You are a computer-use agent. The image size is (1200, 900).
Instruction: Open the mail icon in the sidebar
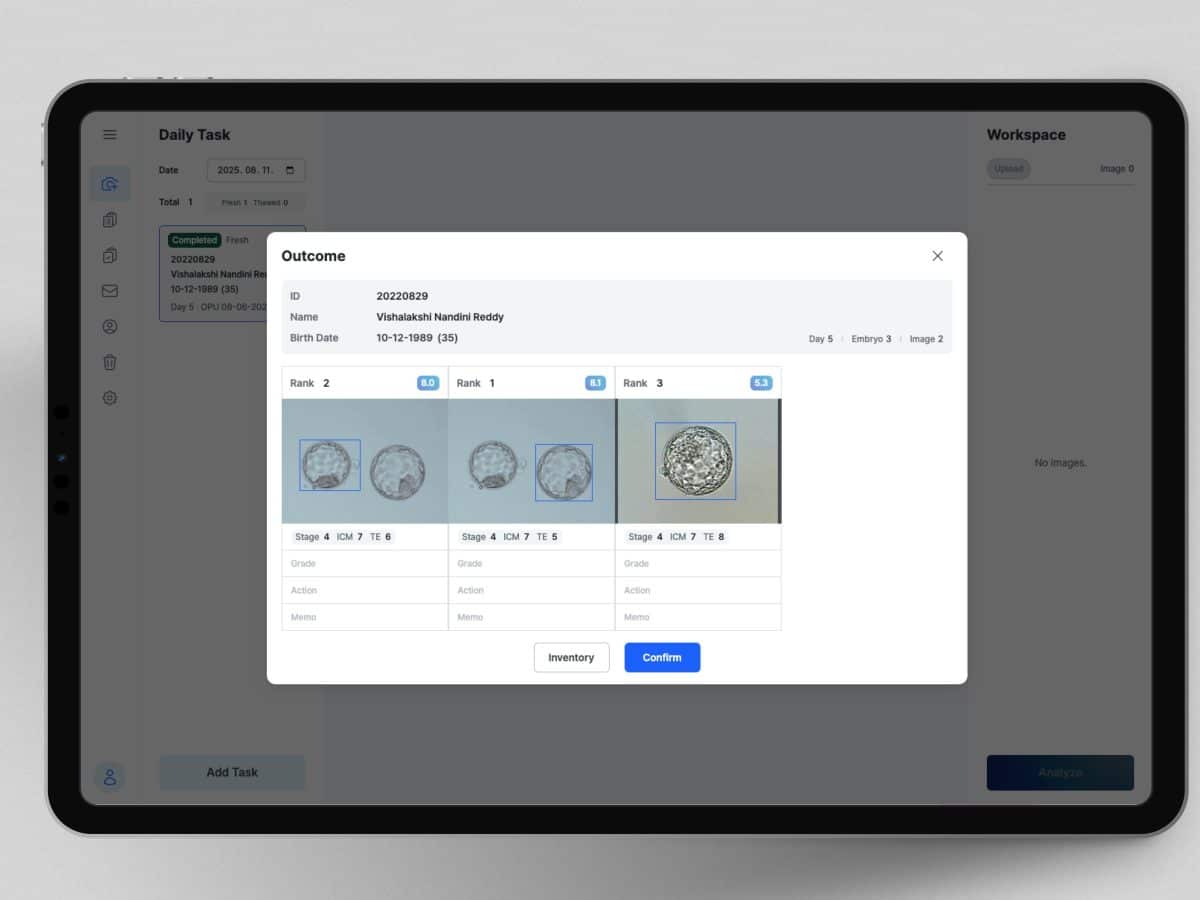tap(110, 291)
